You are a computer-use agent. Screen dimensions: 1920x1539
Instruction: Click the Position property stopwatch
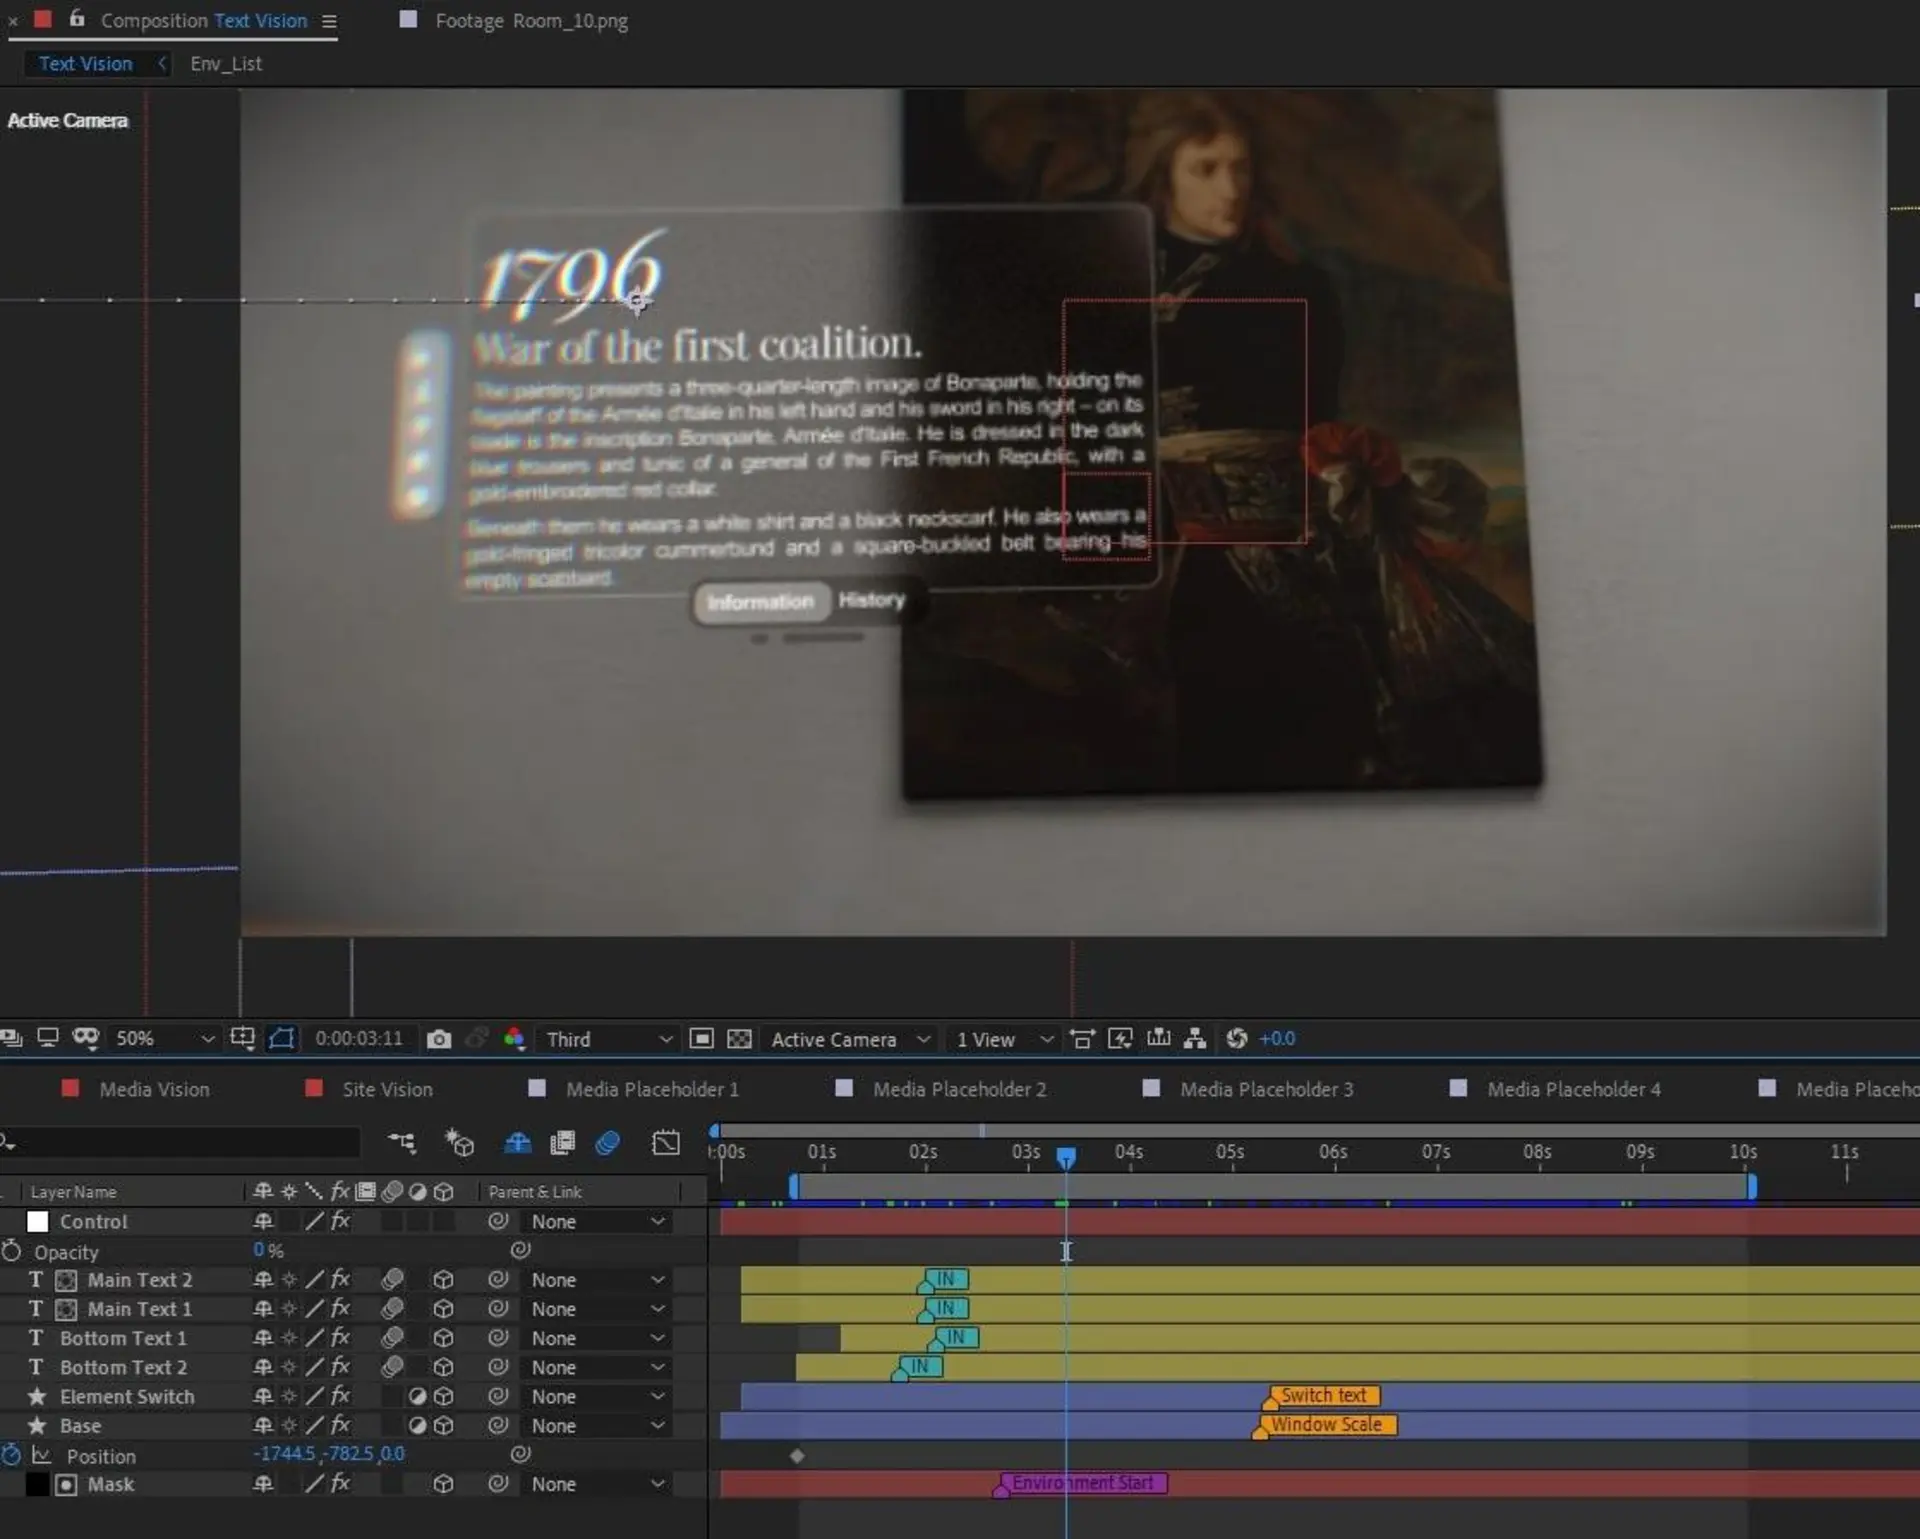click(11, 1455)
